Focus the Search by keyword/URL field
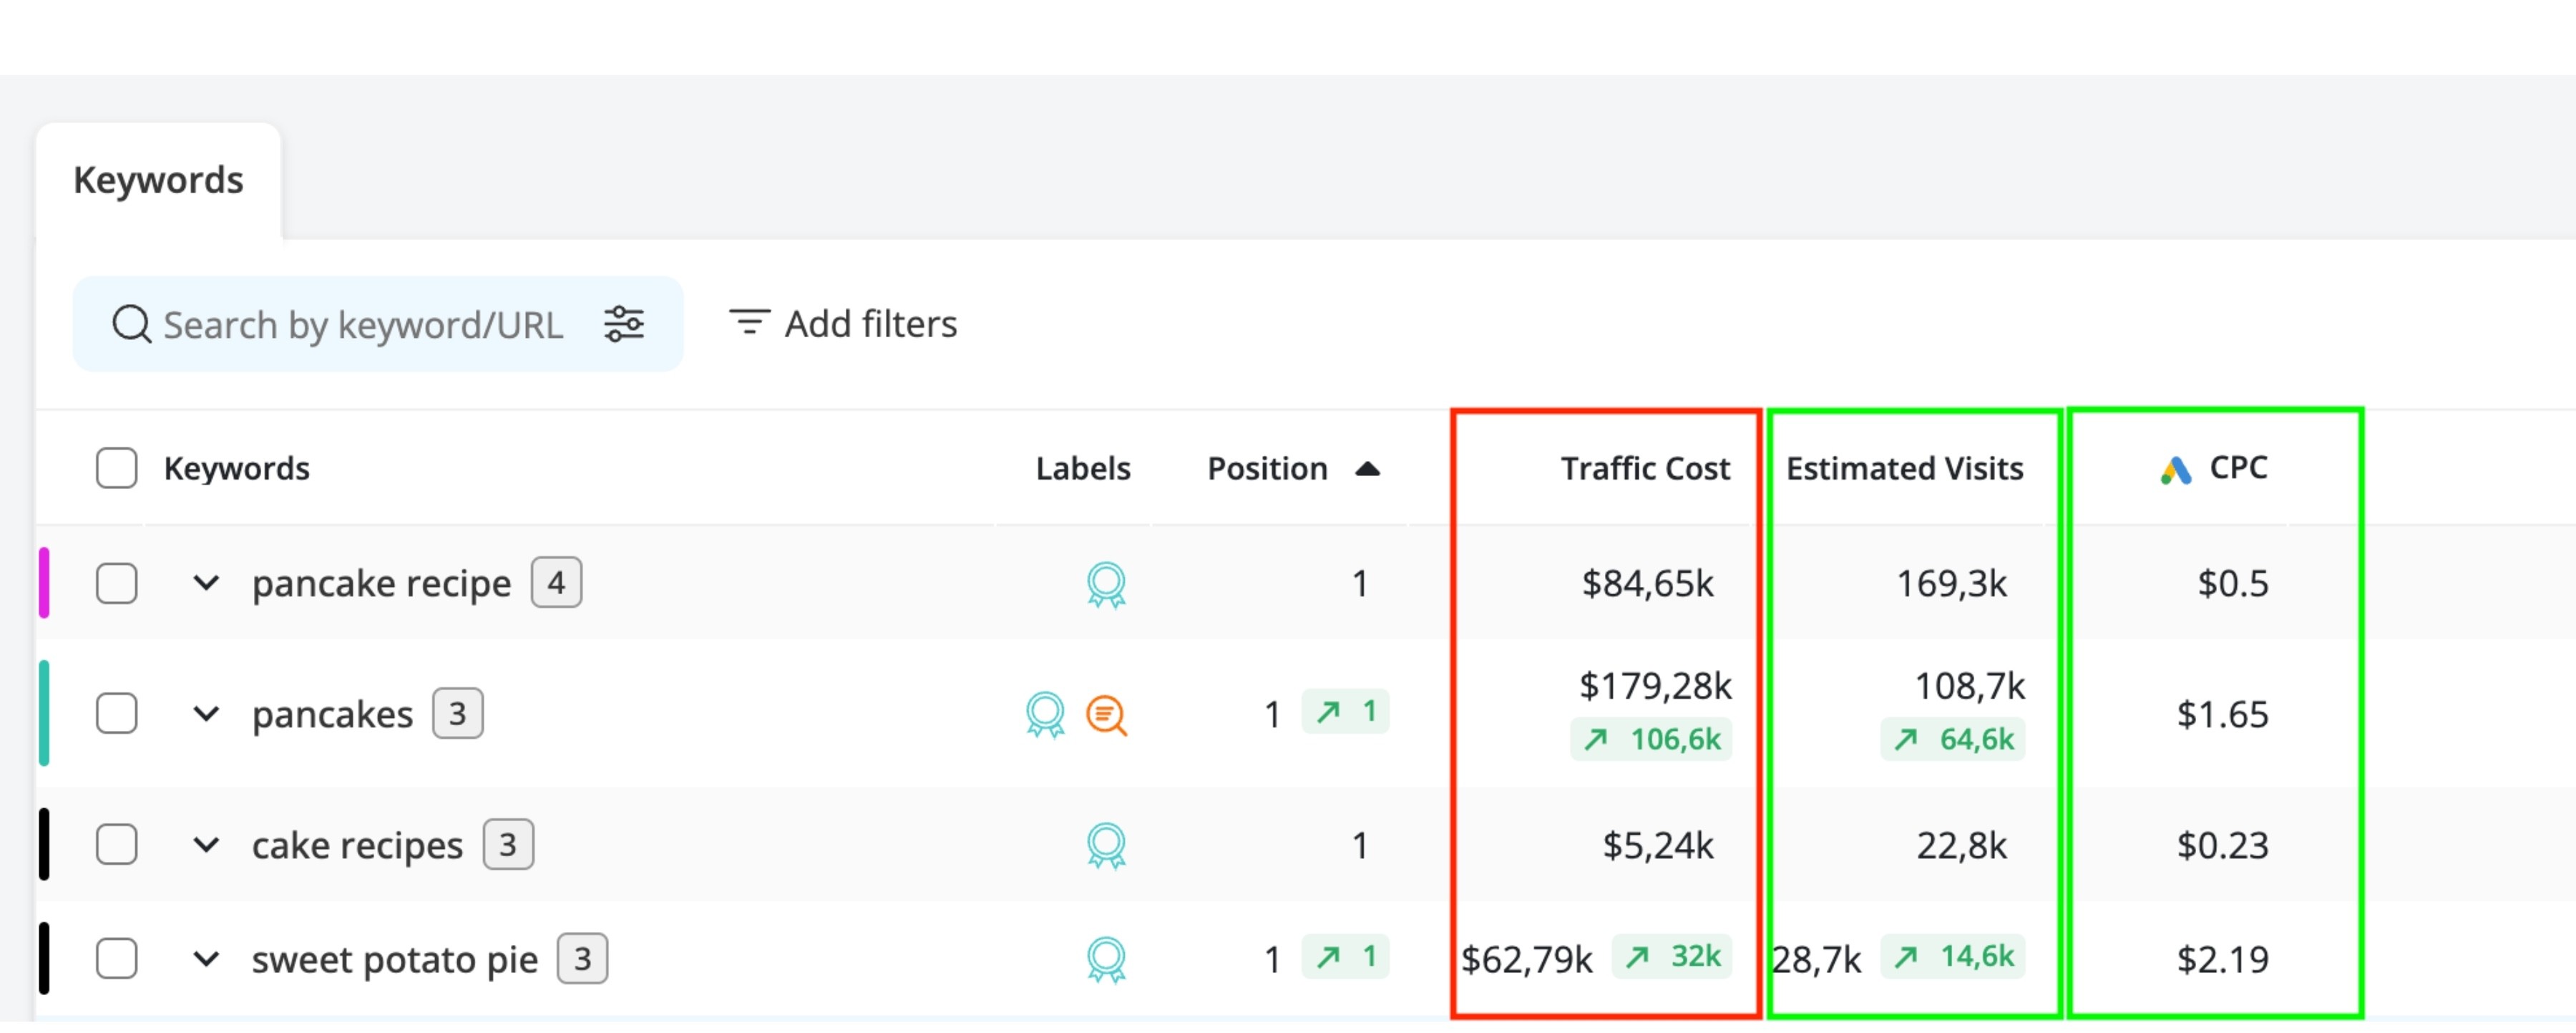Viewport: 2576px width, 1033px height. pyautogui.click(x=378, y=324)
